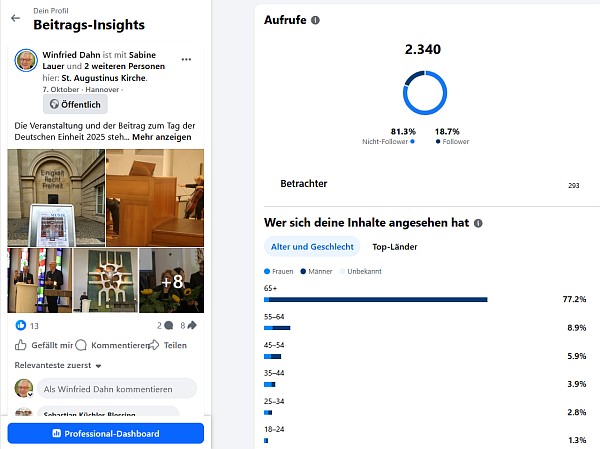The width and height of the screenshot is (600, 449).
Task: Open the organ and cellist photo
Action: (155, 198)
